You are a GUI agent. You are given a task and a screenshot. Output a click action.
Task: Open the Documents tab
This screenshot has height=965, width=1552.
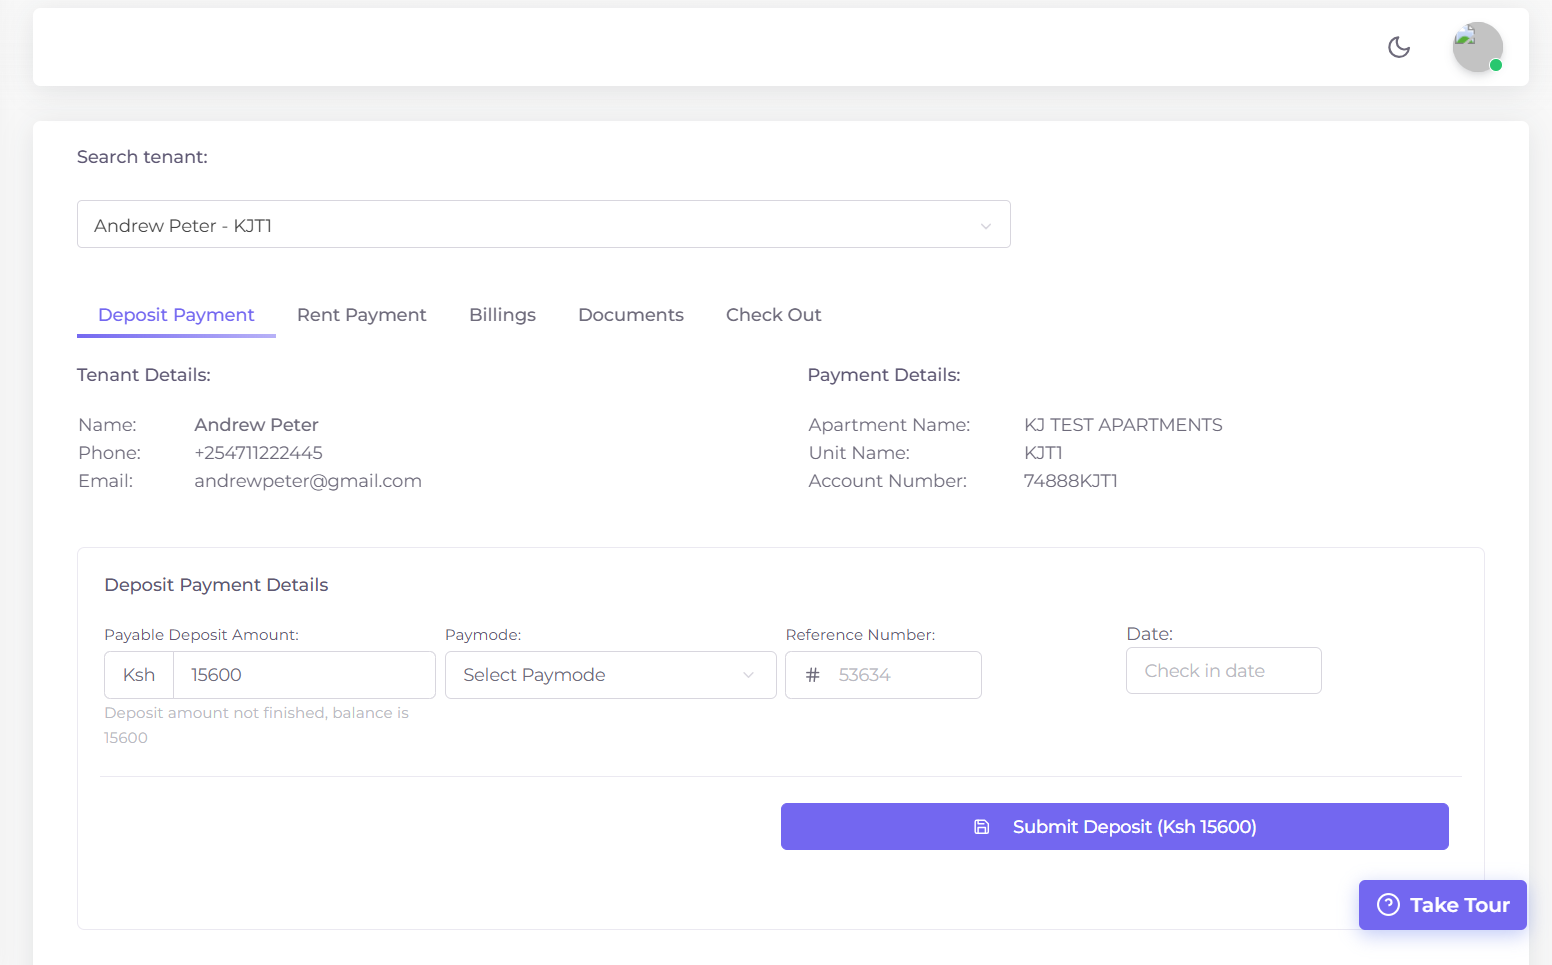(630, 314)
